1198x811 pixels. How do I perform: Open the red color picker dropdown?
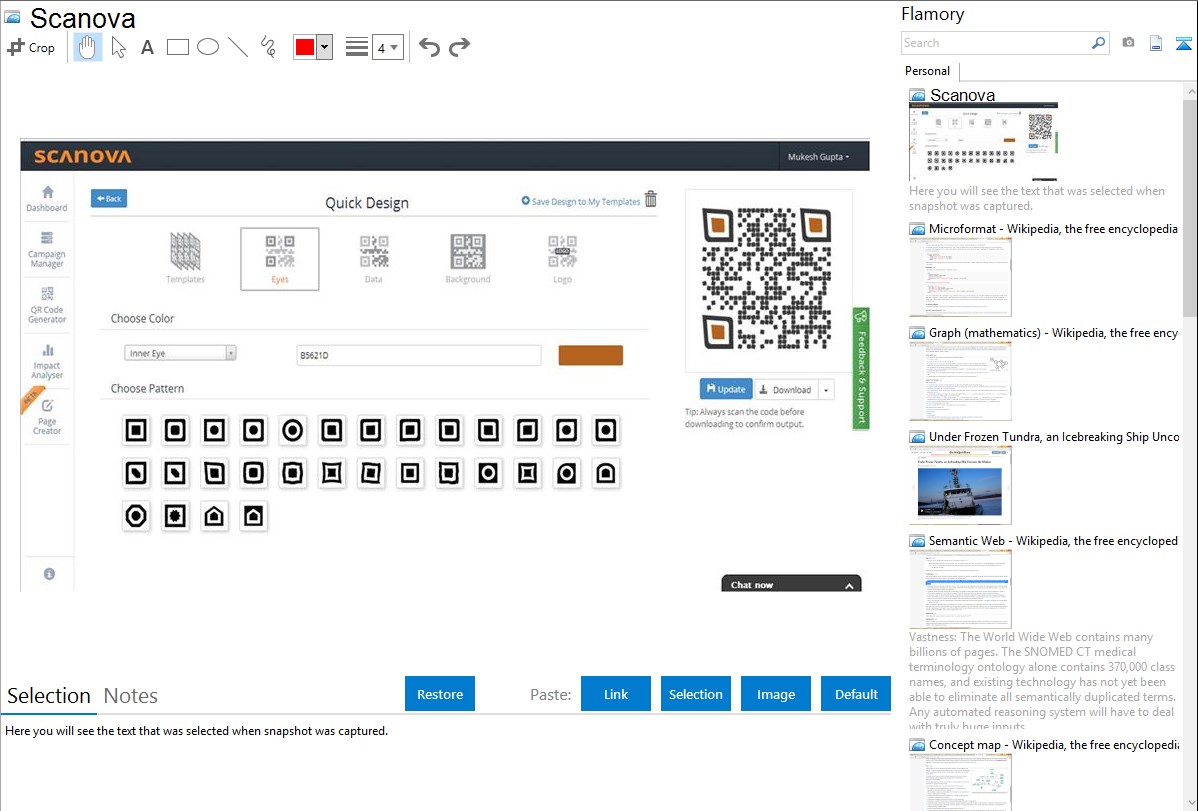[x=324, y=47]
